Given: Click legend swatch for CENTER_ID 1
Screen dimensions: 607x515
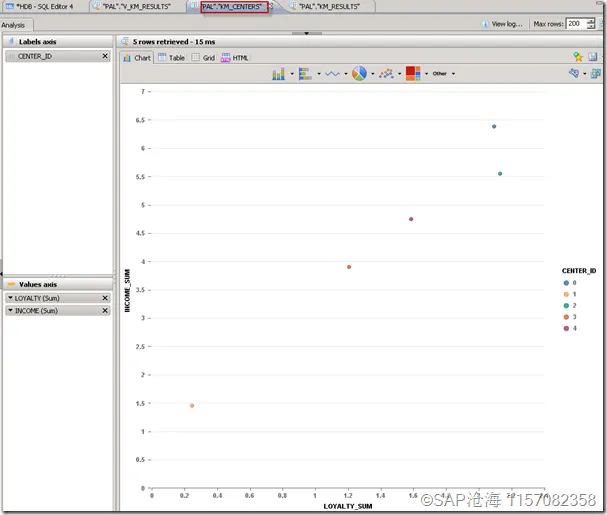Looking at the screenshot, I should [x=566, y=294].
